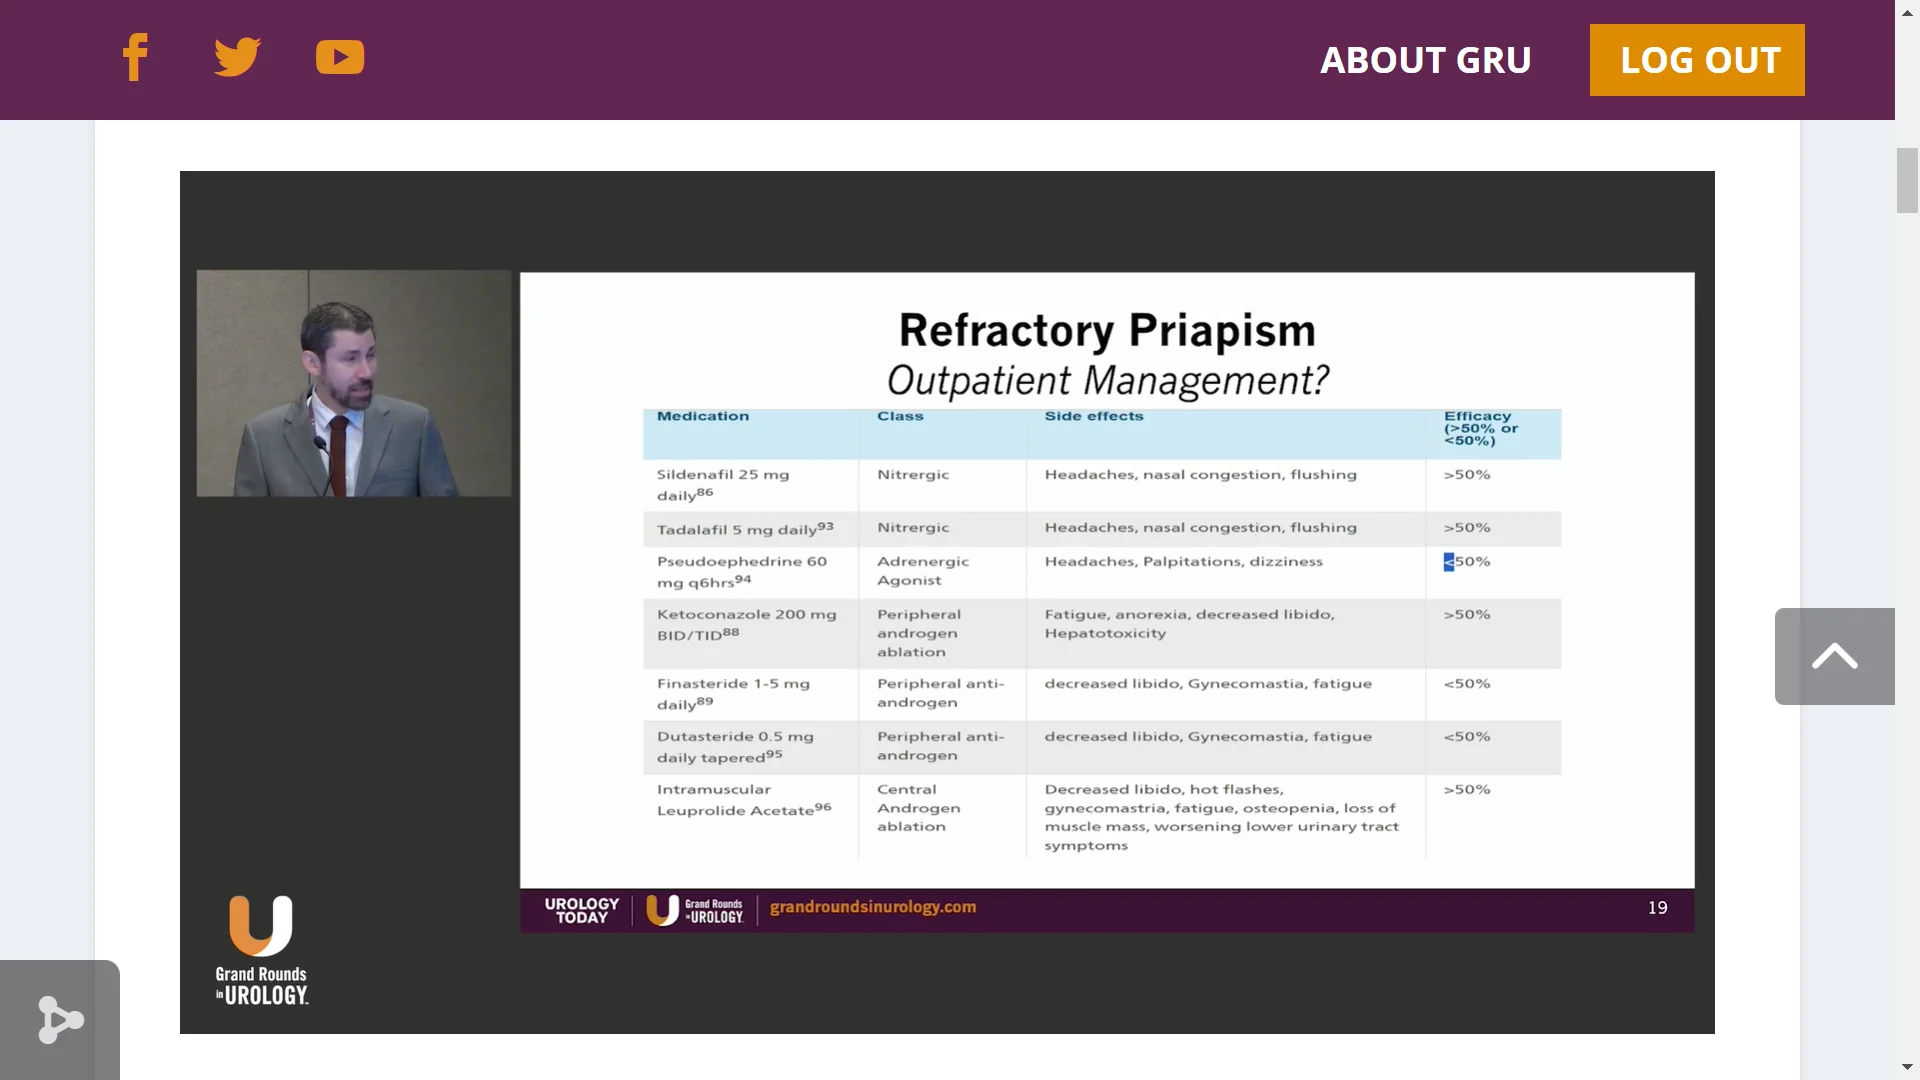1920x1080 pixels.
Task: Click the speaker video thumbnail
Action: point(354,383)
